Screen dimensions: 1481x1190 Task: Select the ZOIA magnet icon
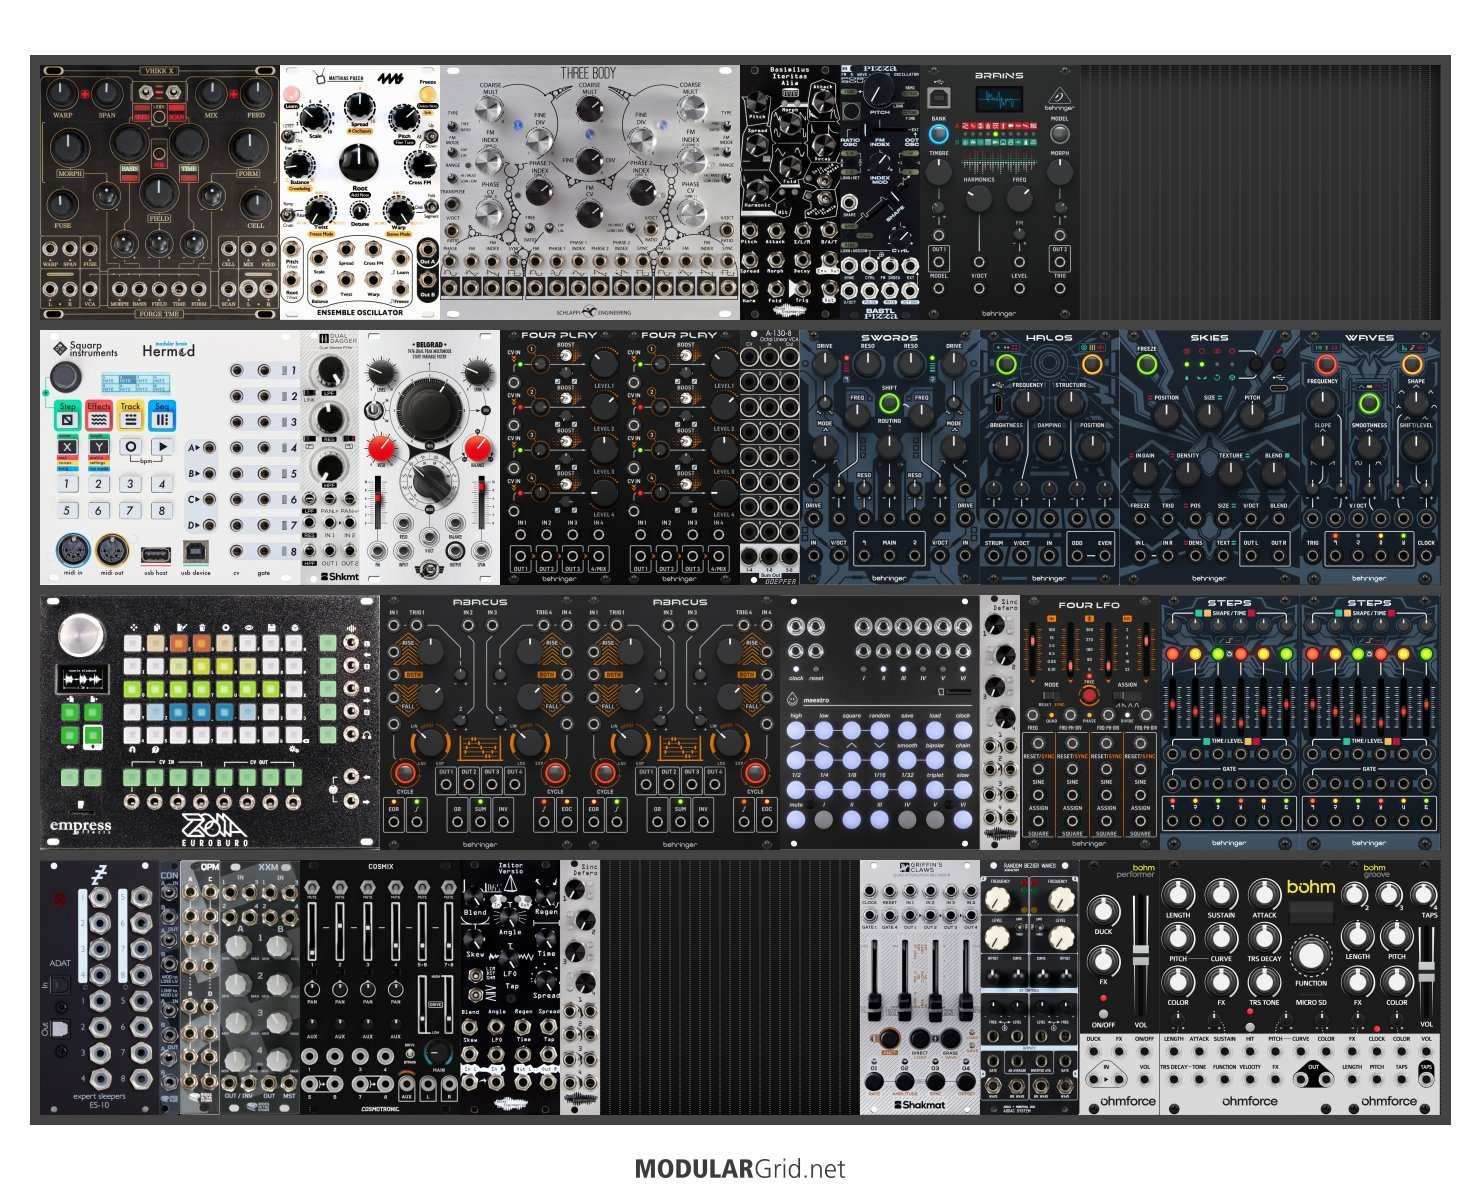(x=132, y=749)
